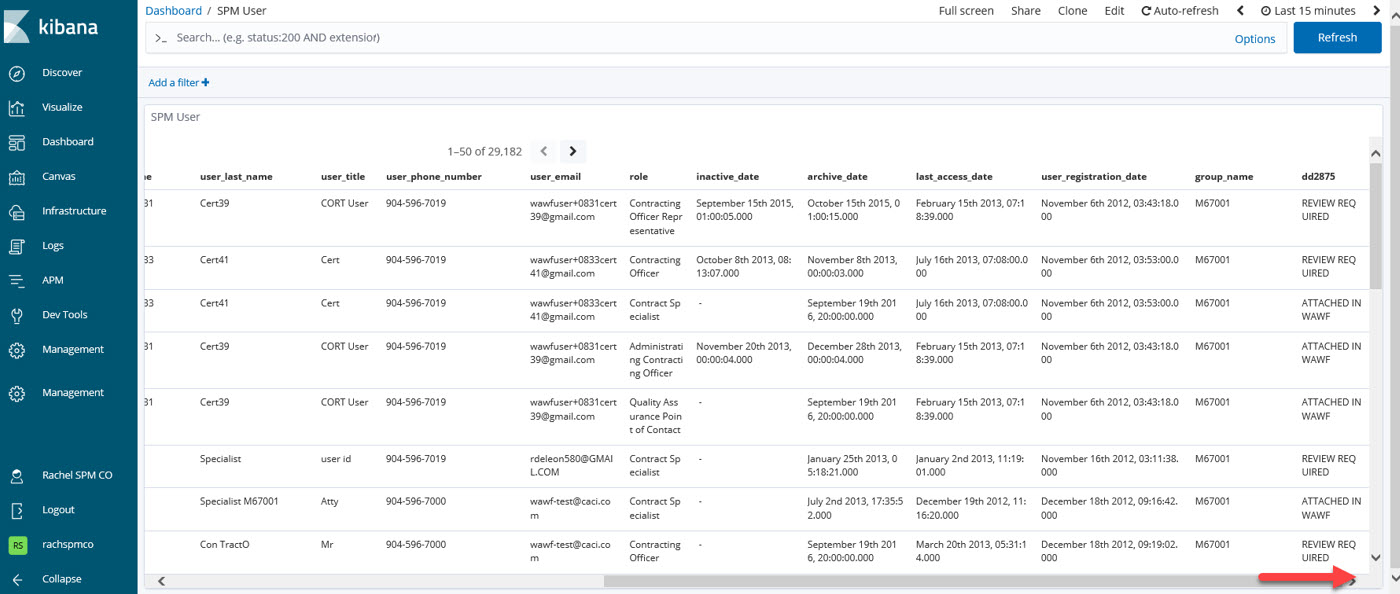The height and width of the screenshot is (594, 1400).
Task: Click the Dashboard breadcrumb link
Action: pos(173,11)
